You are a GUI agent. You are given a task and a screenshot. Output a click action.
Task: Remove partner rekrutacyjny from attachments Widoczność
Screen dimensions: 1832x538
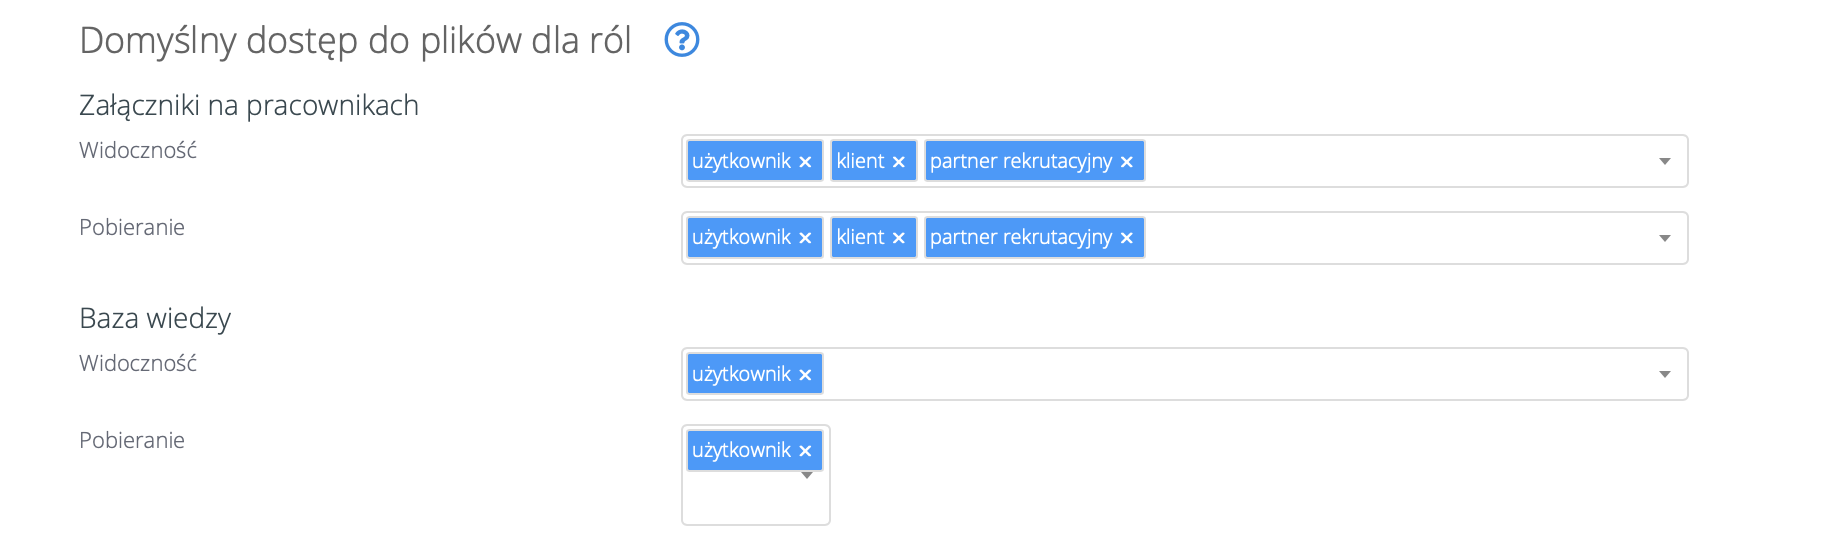(1126, 162)
